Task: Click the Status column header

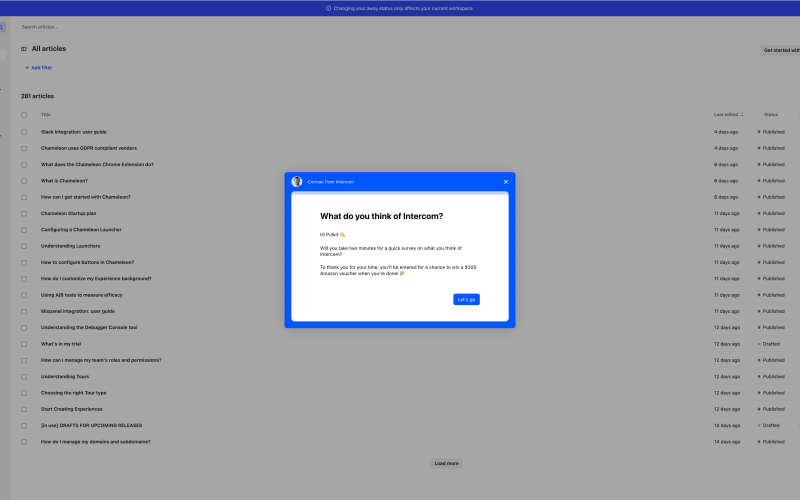Action: [x=771, y=115]
